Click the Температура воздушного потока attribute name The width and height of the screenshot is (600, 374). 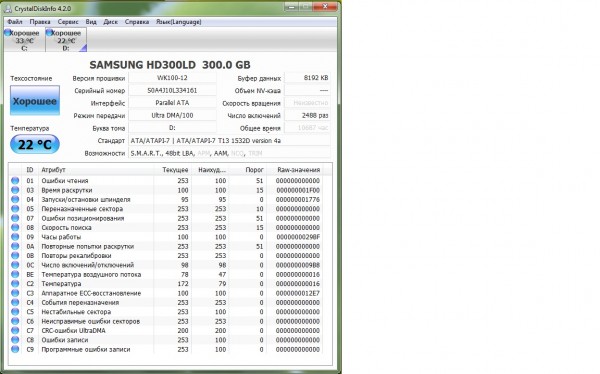click(91, 274)
